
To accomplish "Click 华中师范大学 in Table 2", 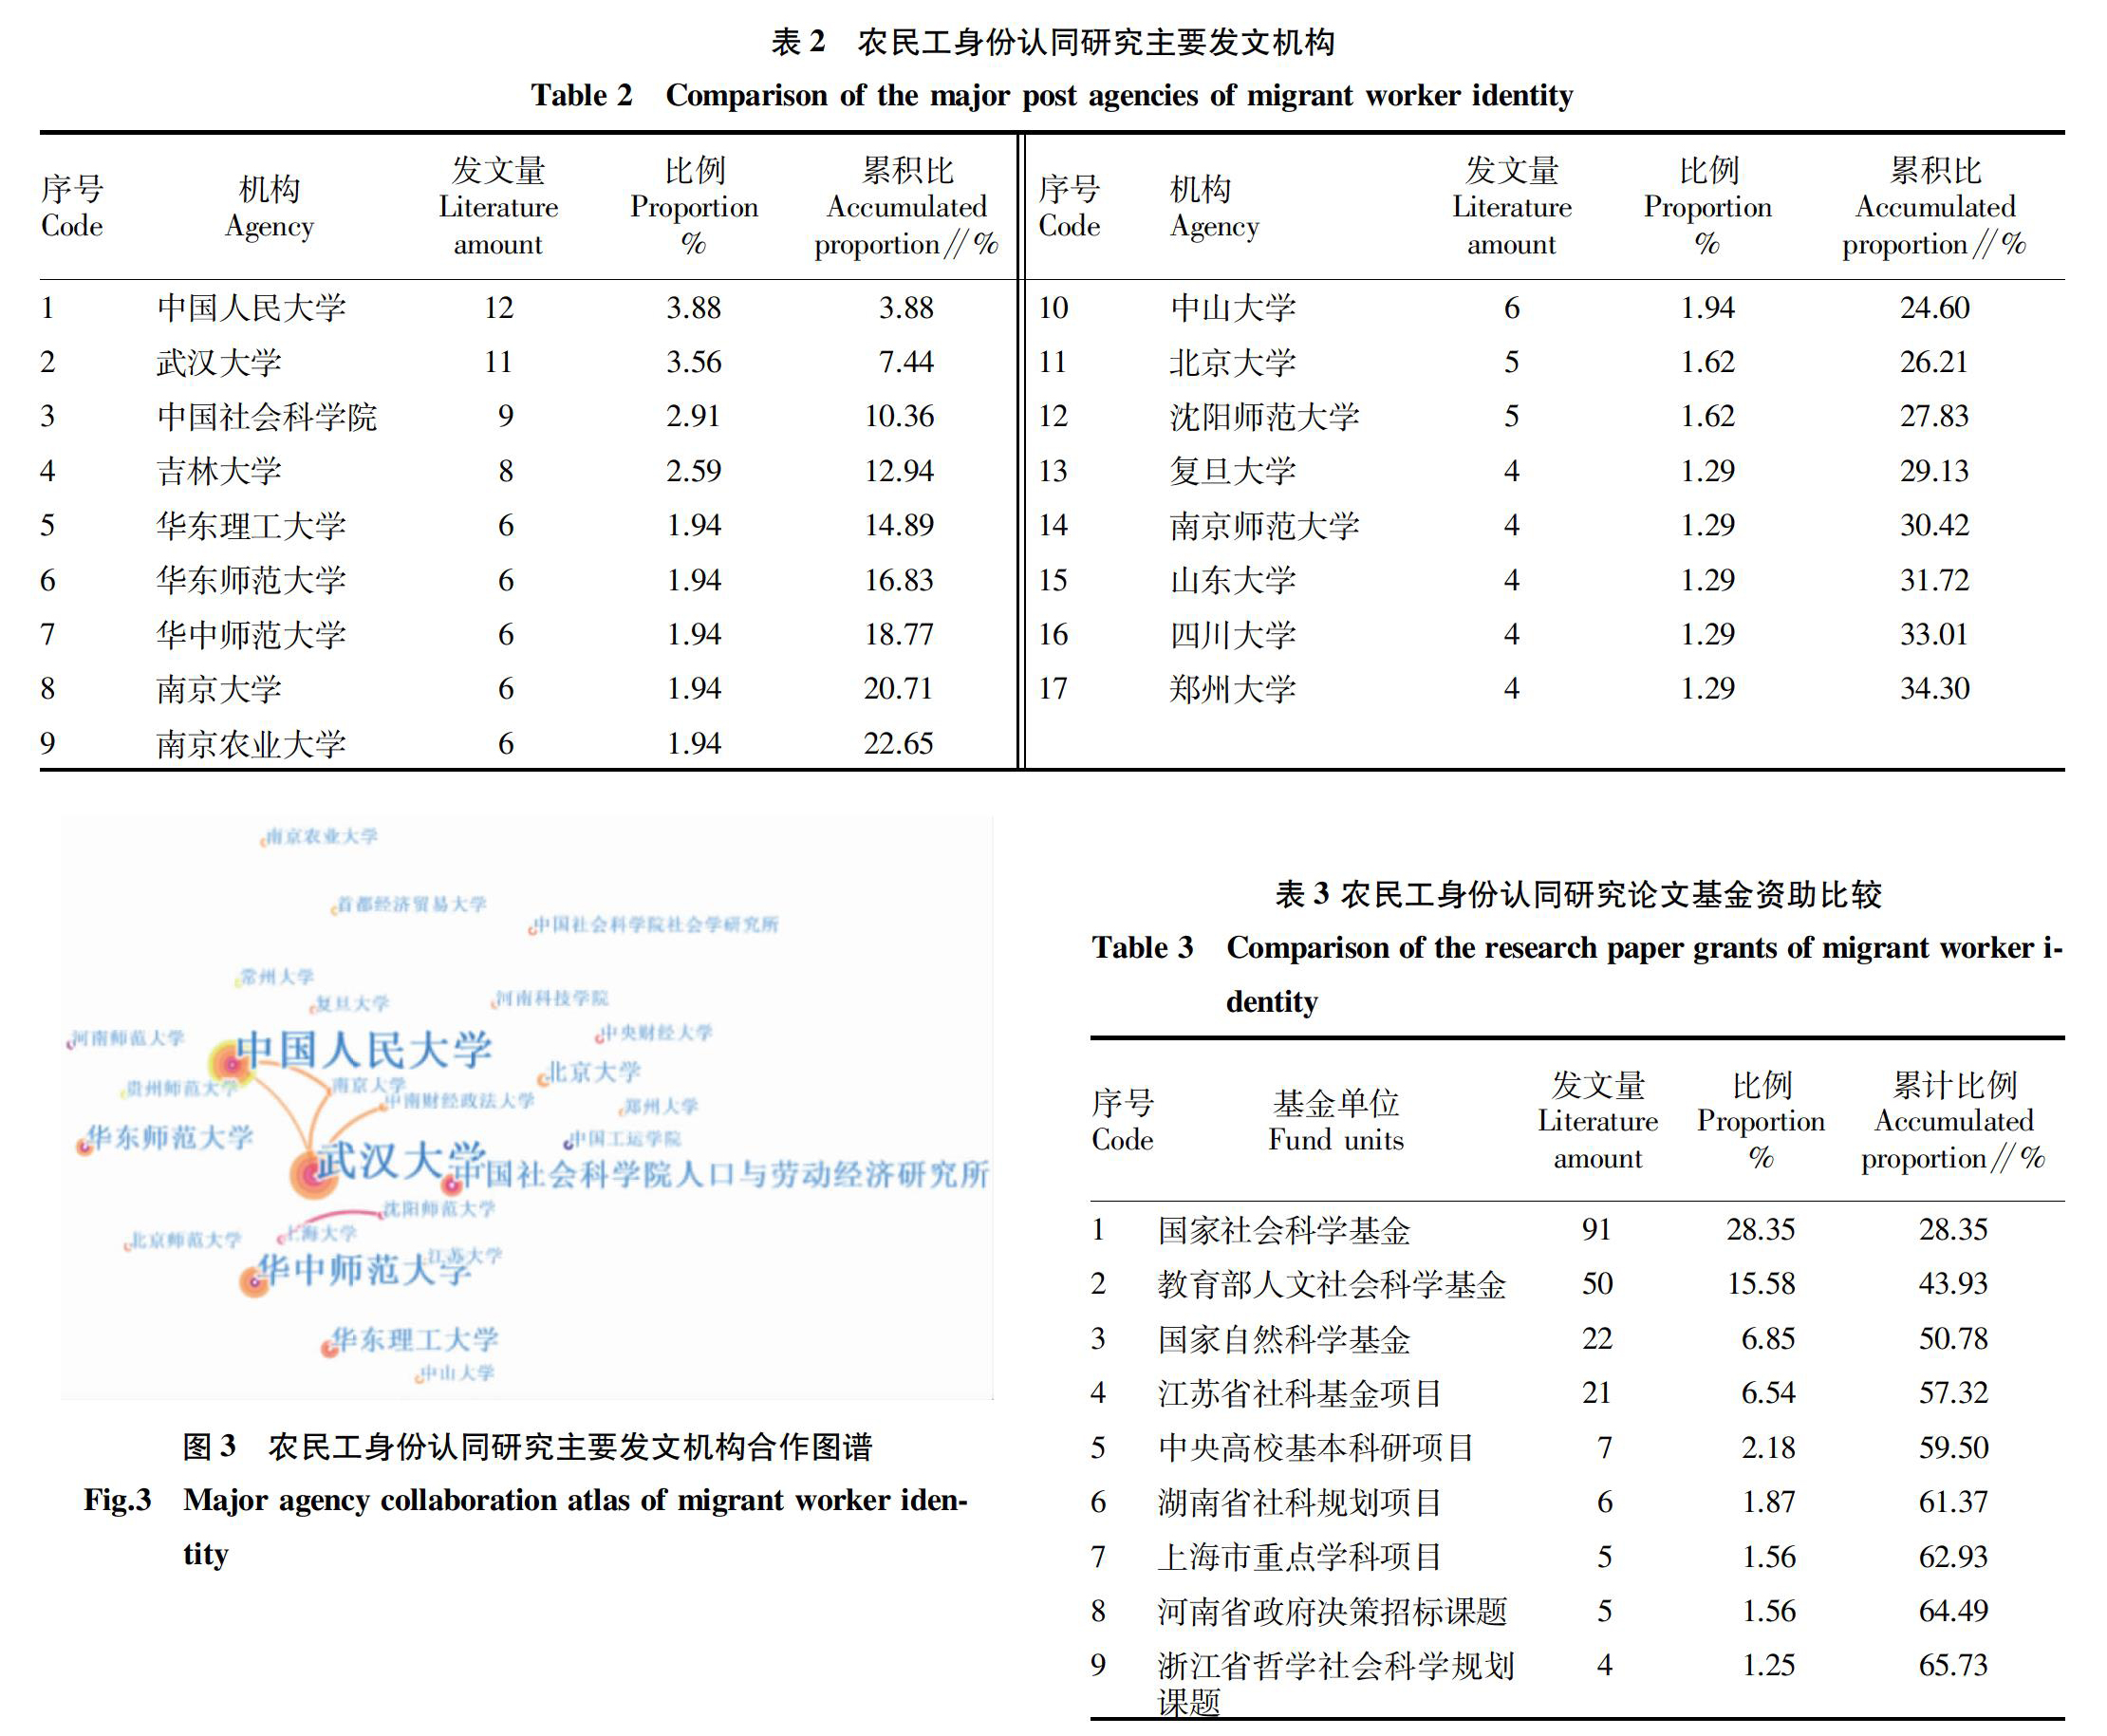I will tap(251, 634).
